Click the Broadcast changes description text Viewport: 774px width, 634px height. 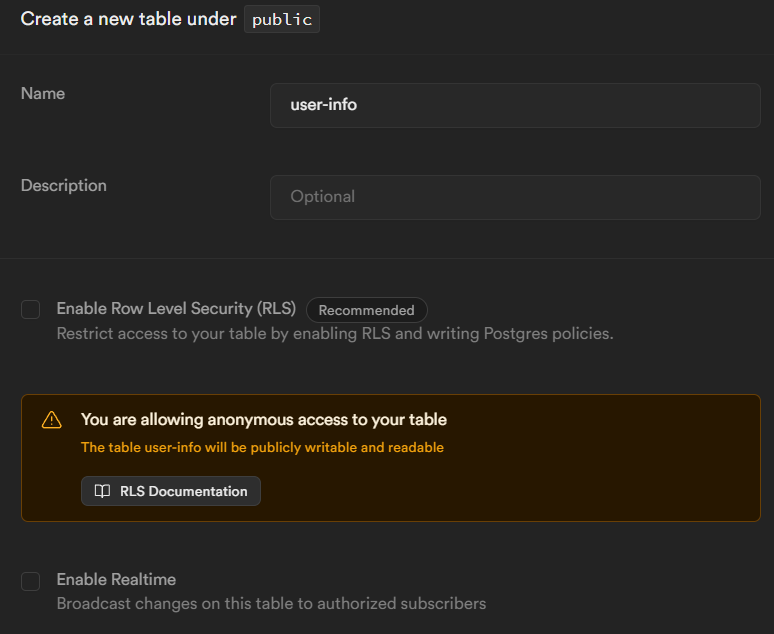pos(271,604)
